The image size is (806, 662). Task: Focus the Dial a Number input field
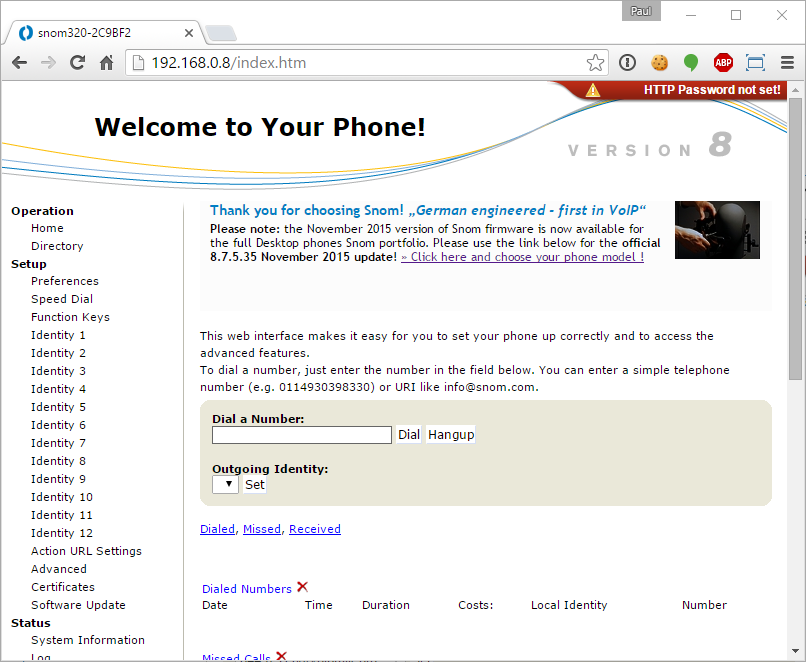[x=301, y=435]
